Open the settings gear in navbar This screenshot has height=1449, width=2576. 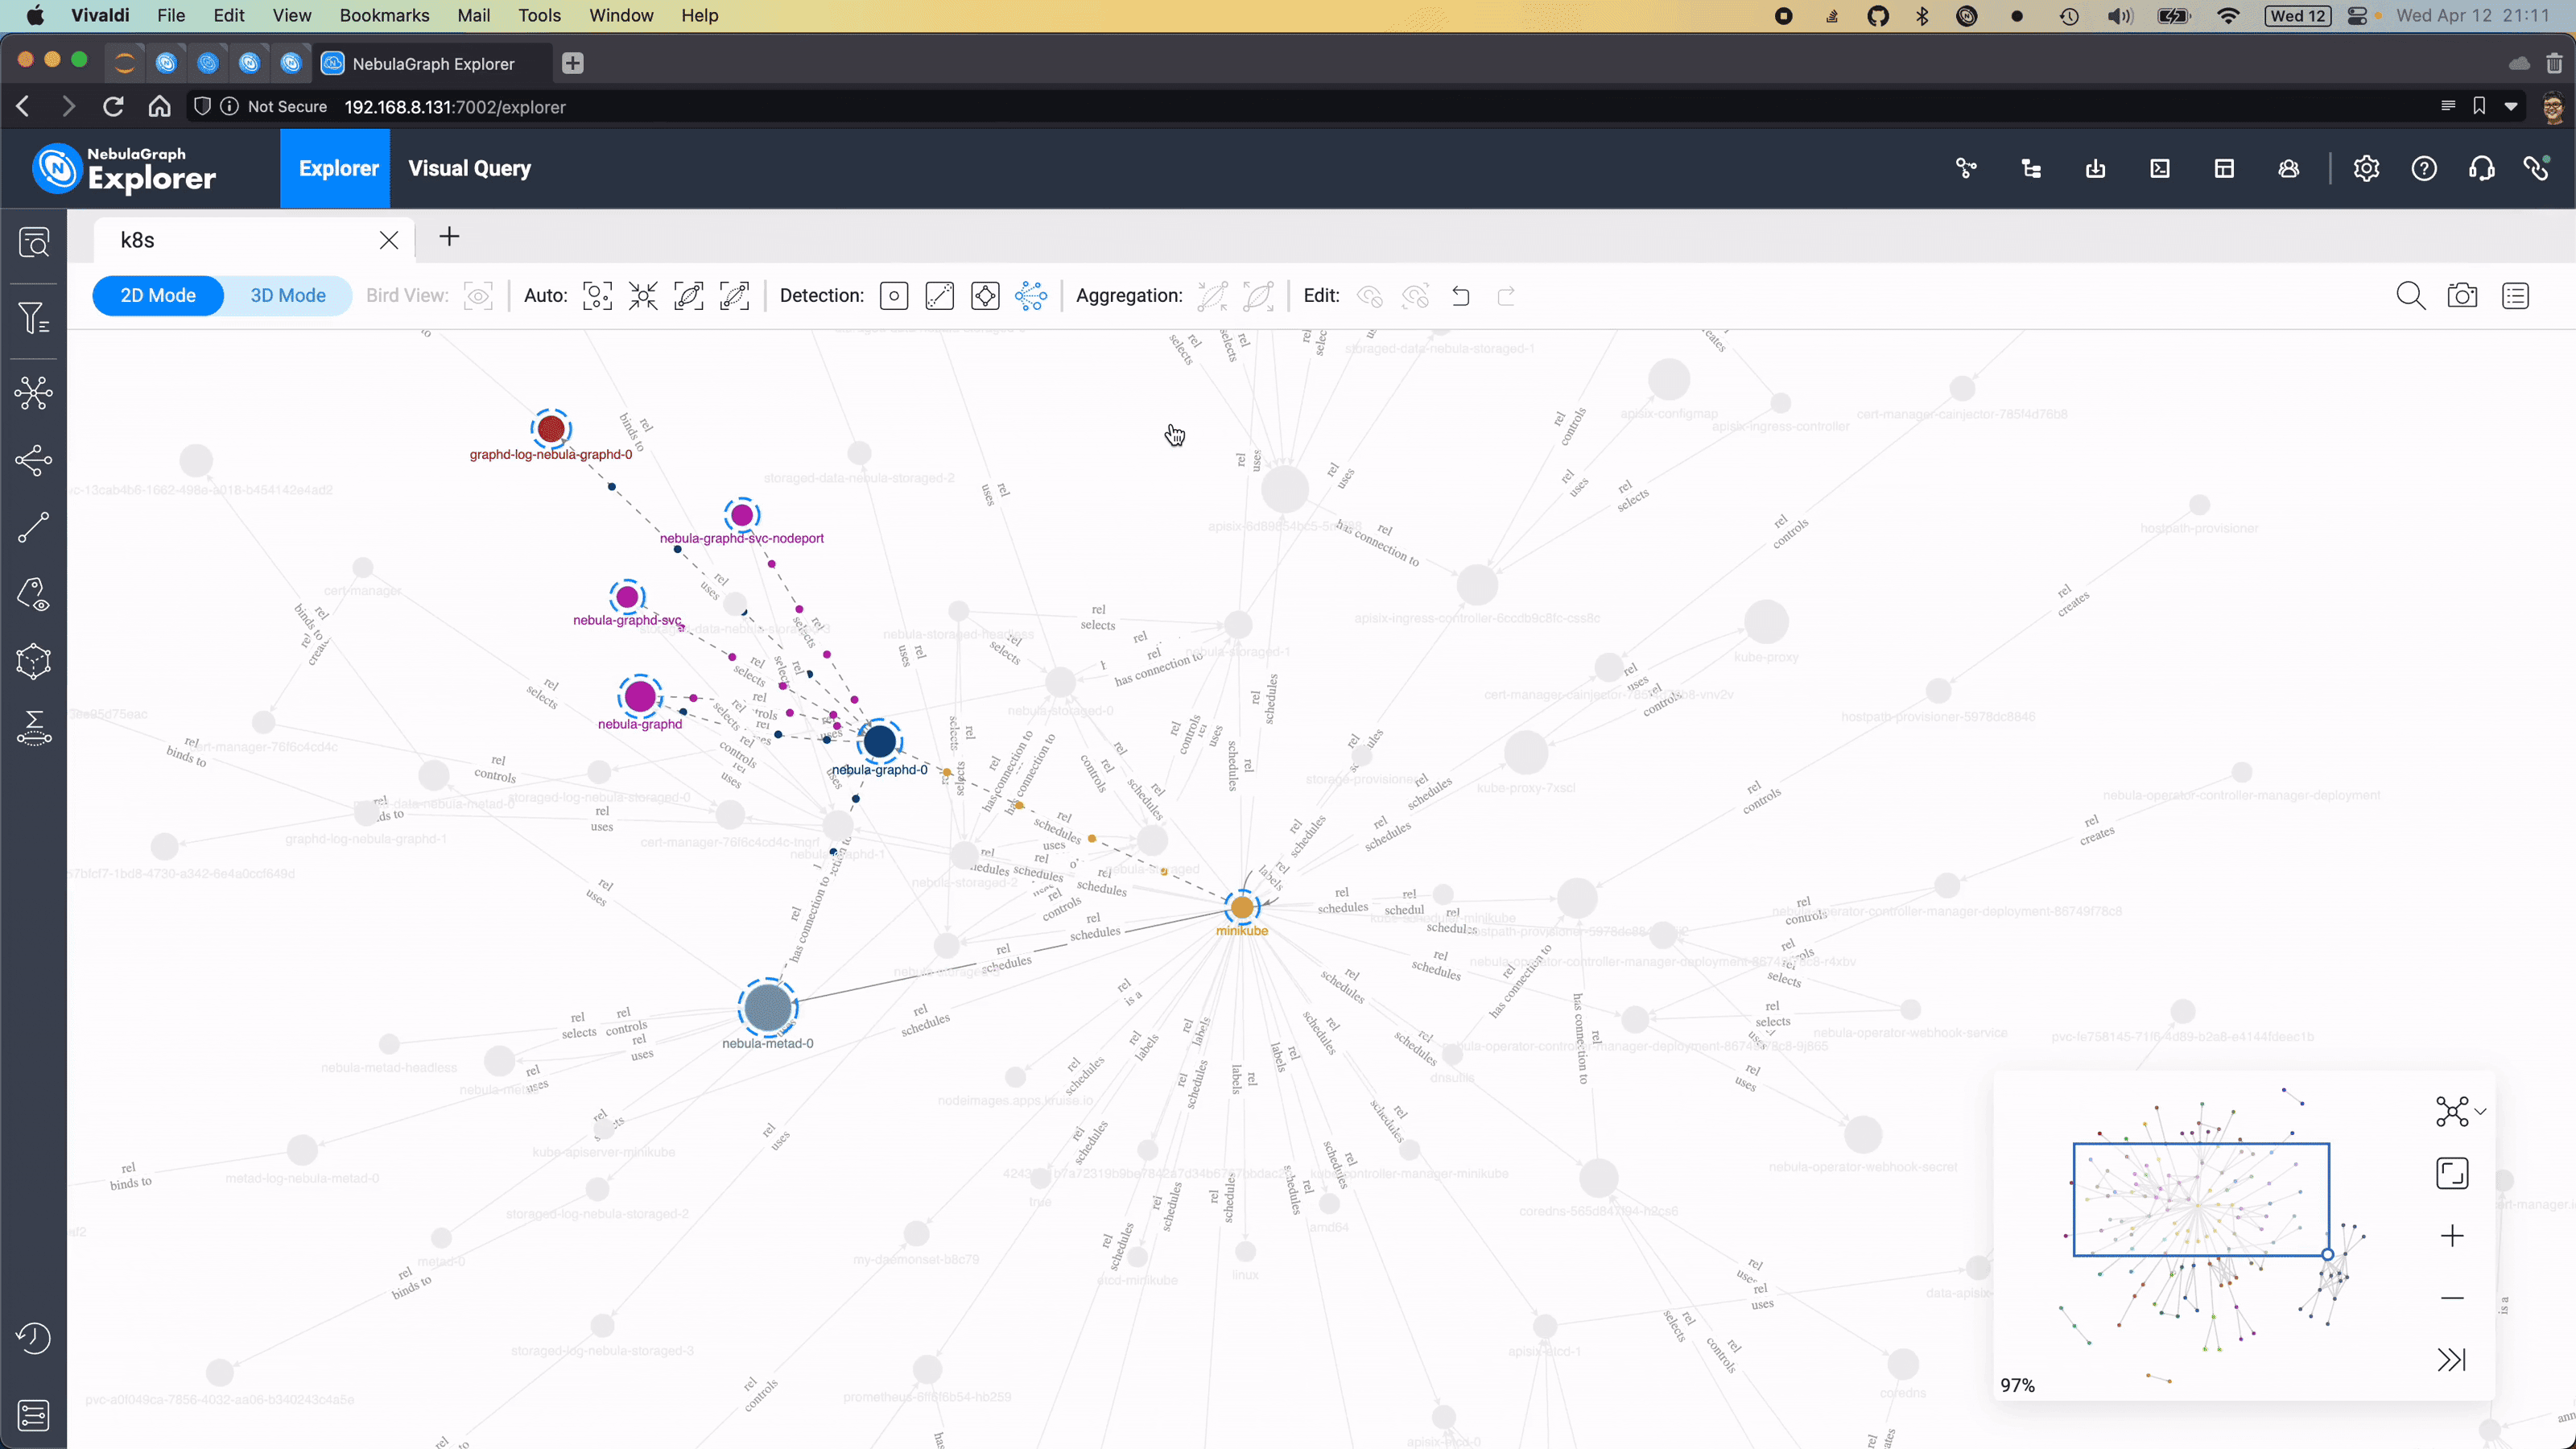click(2366, 169)
